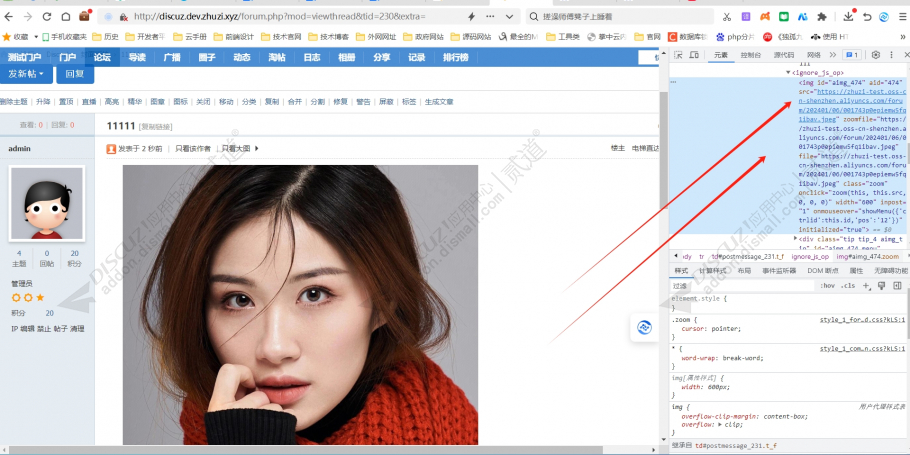Image resolution: width=910 pixels, height=455 pixels.
Task: Open the orange gamepad extension icon
Action: click(765, 17)
